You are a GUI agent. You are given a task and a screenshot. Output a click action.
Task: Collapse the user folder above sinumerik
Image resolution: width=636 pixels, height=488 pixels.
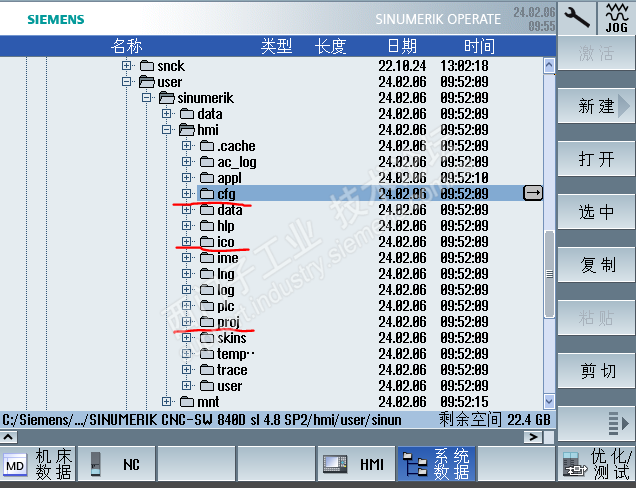pos(127,82)
